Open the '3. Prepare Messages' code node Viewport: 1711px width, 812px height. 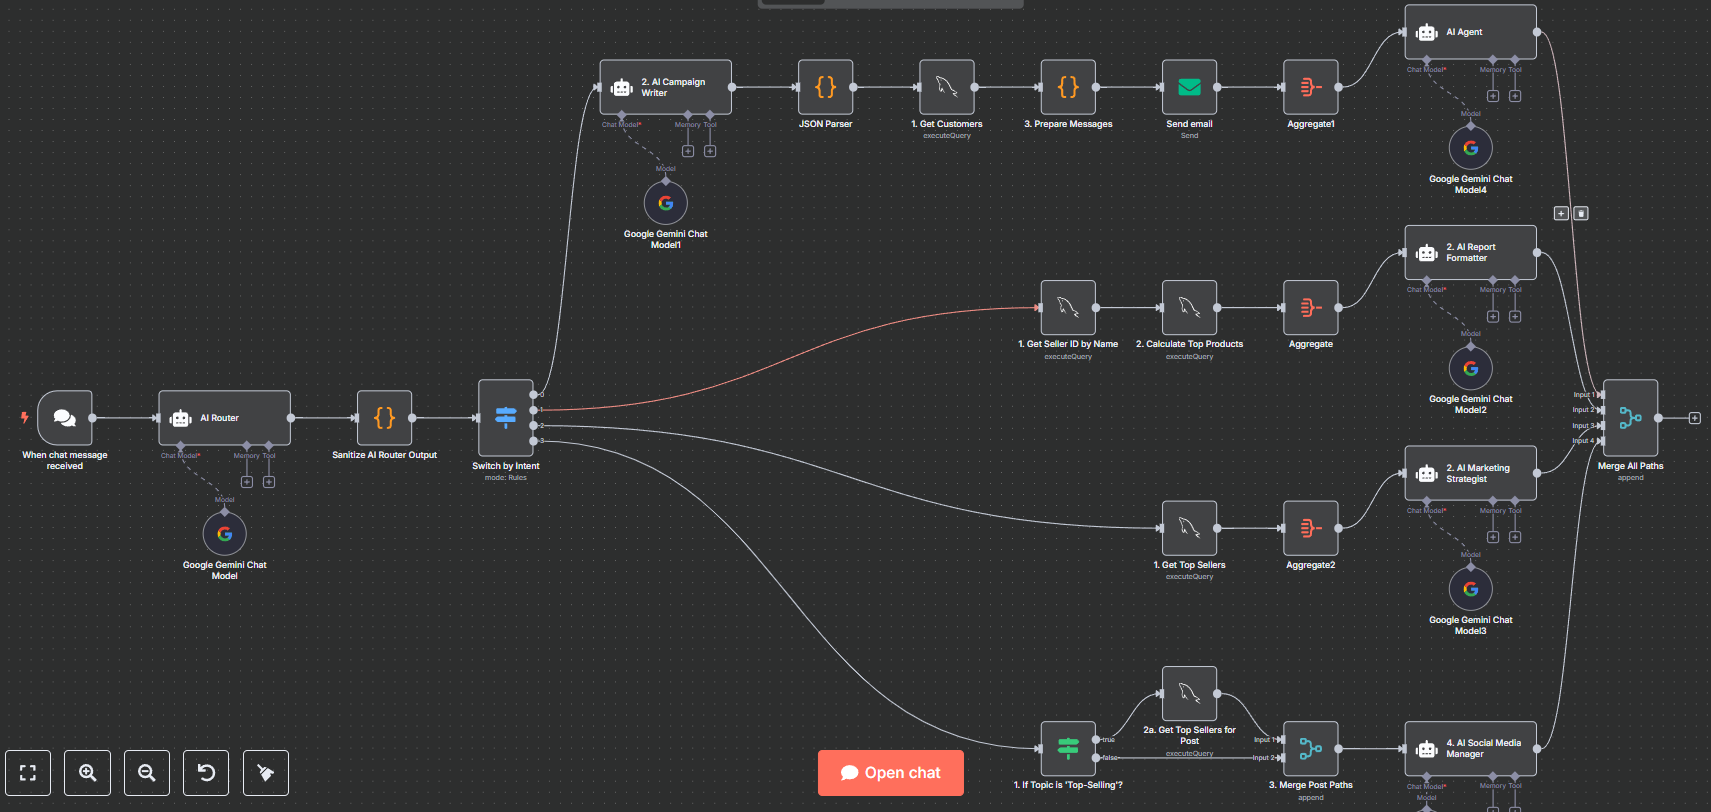click(1068, 87)
